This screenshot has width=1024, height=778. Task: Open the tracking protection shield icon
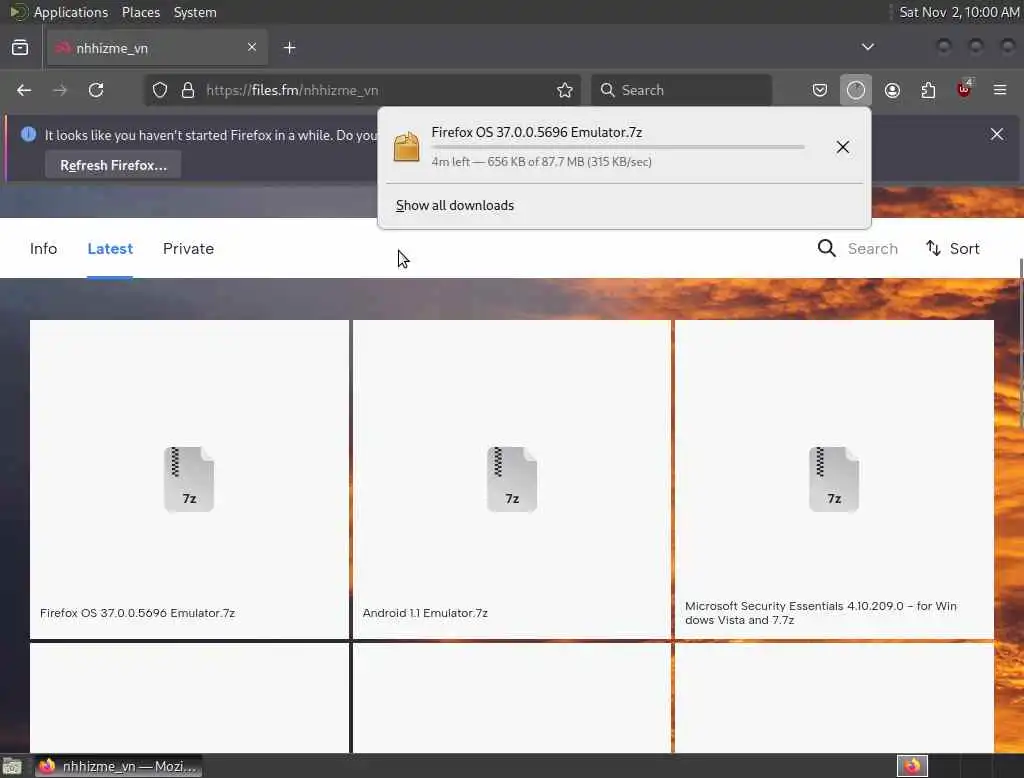160,90
